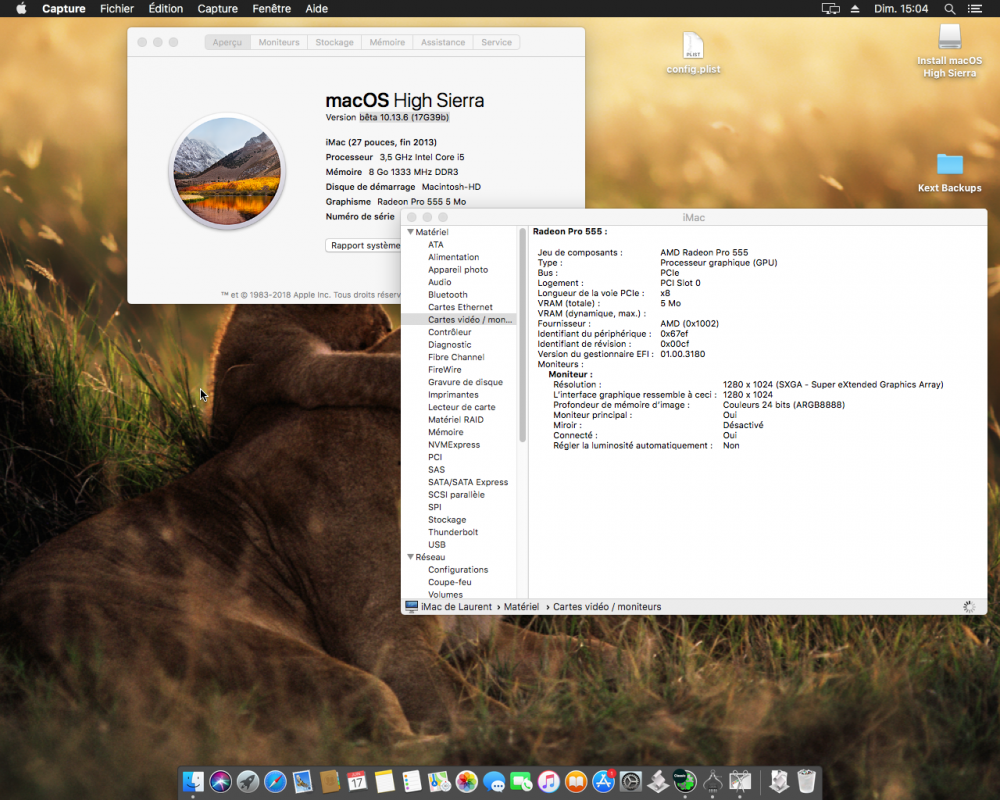
Task: Switch to the Stockage tab
Action: click(334, 42)
